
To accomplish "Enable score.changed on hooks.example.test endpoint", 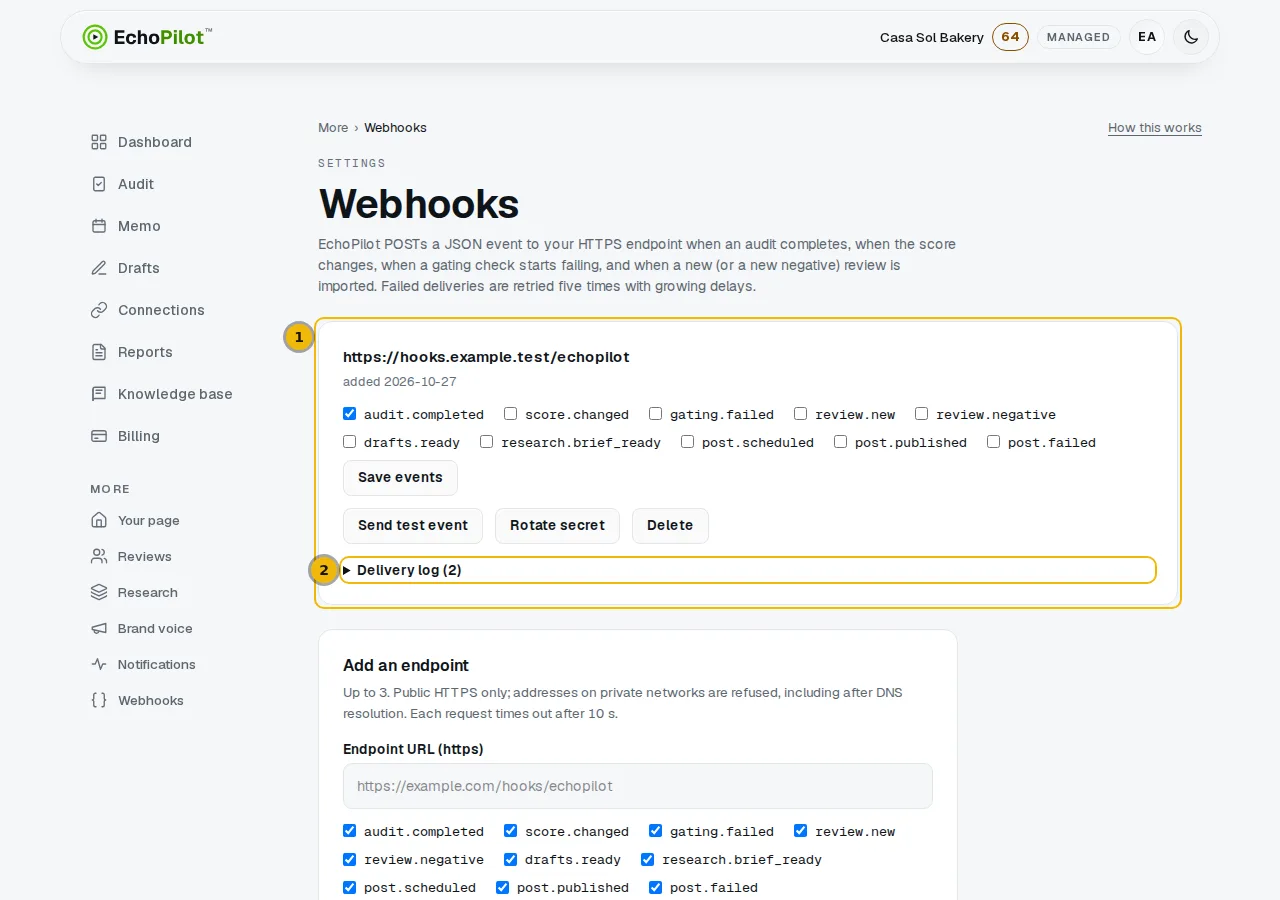I will pos(511,414).
